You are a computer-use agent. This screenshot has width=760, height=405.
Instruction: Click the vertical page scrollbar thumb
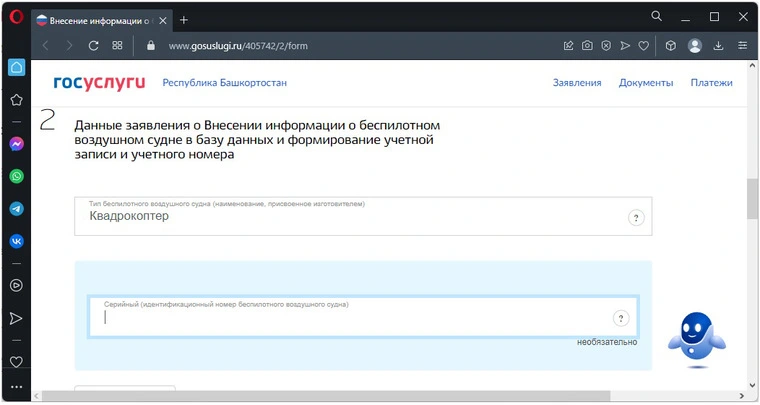tap(752, 198)
